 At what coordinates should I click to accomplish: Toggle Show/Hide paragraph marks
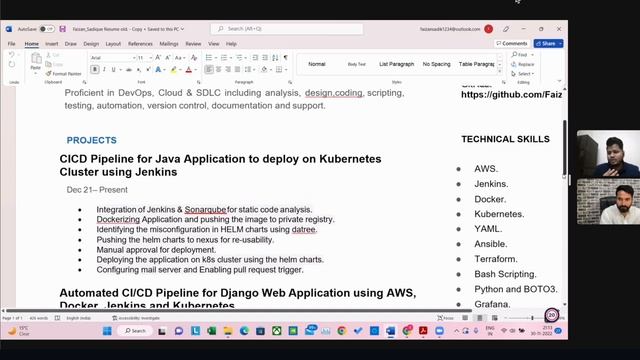(x=286, y=58)
